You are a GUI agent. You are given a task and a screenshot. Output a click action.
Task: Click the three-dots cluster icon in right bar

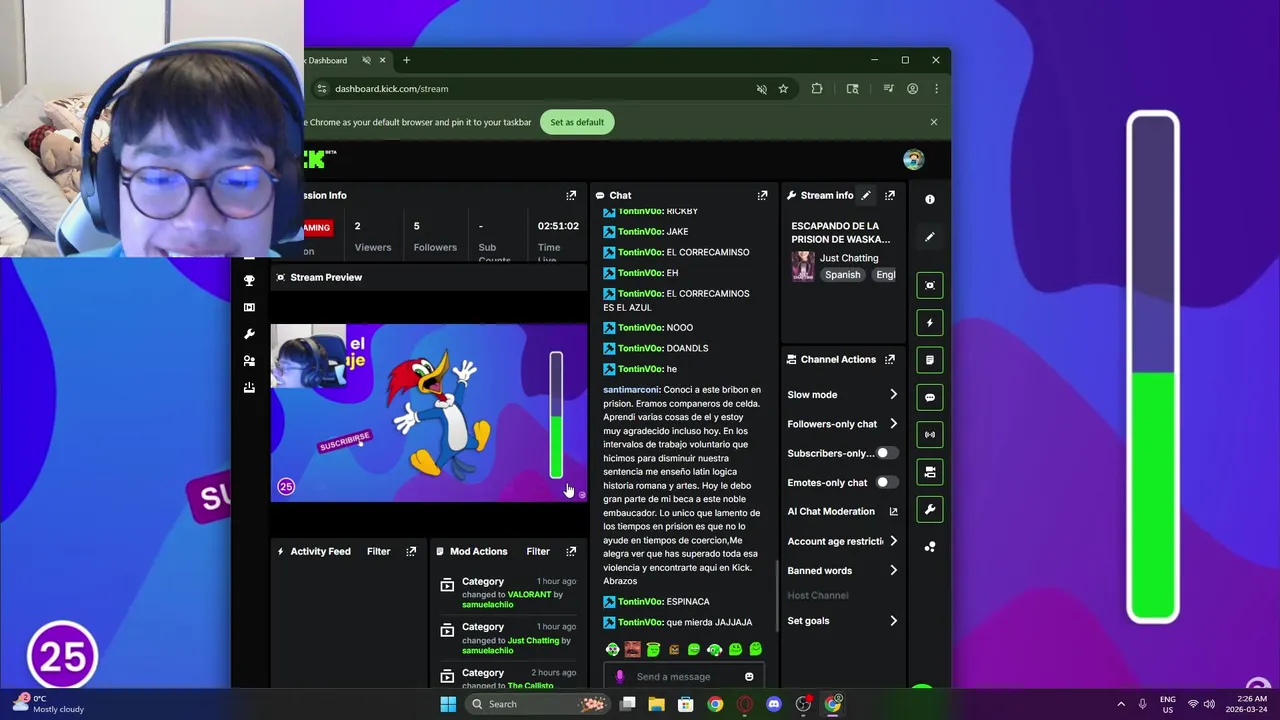tap(930, 547)
